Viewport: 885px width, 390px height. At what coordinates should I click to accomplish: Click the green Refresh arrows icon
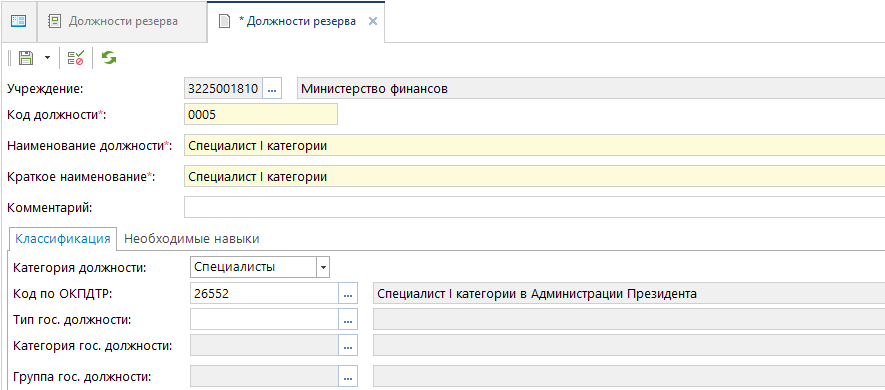(109, 58)
